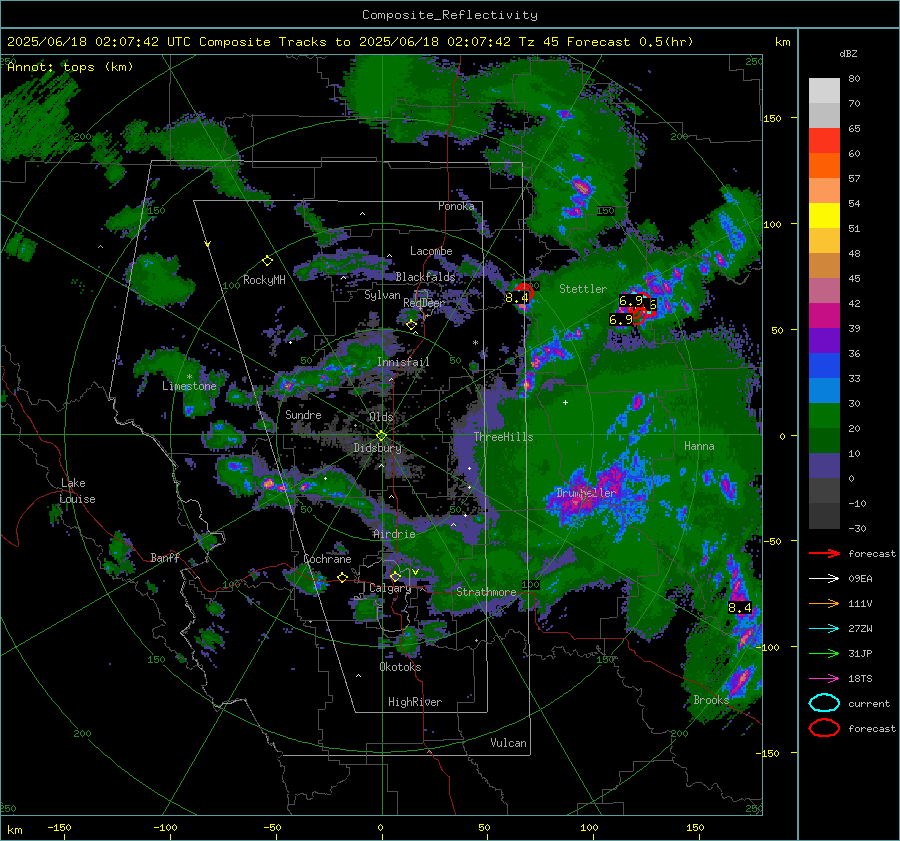Click the yellow diamond marker near Cochrane
900x841 pixels.
pos(342,577)
